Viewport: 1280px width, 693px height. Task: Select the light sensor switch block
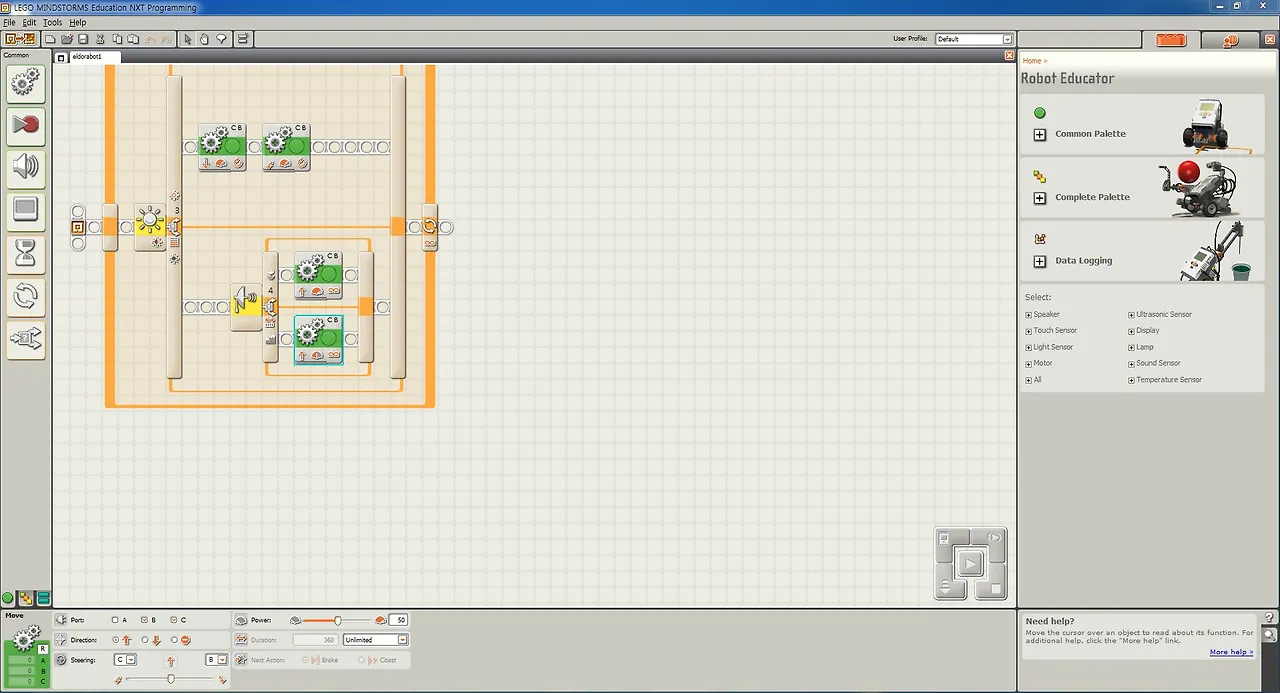(151, 228)
